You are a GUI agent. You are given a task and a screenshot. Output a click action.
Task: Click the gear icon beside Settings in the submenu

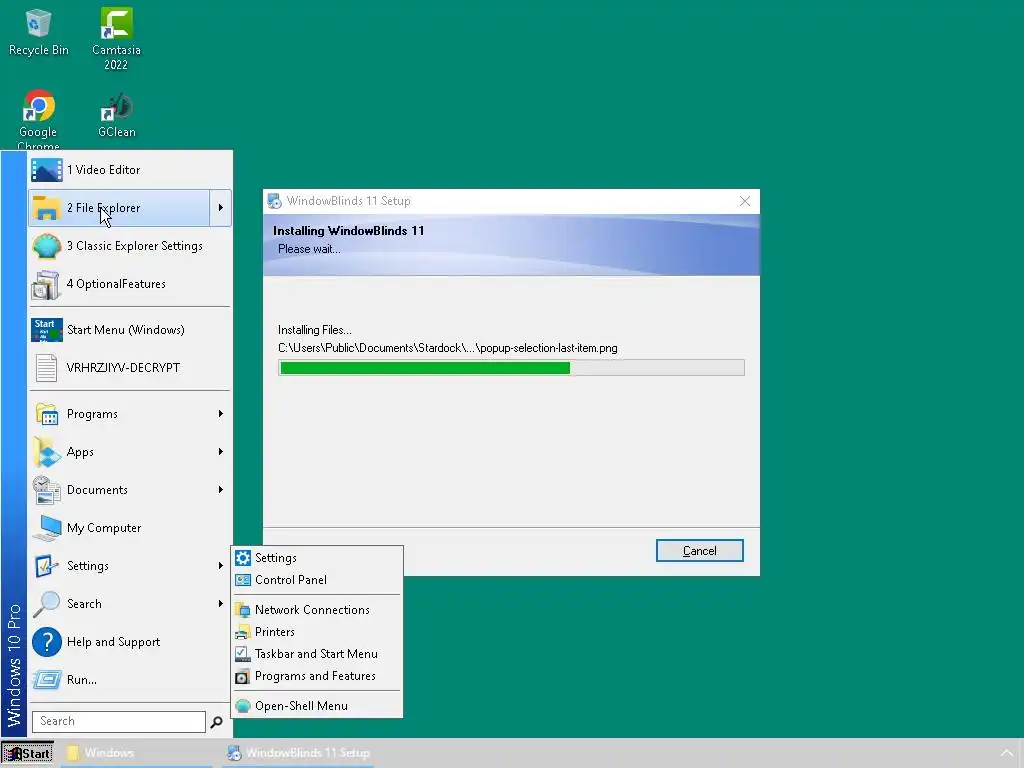point(243,558)
